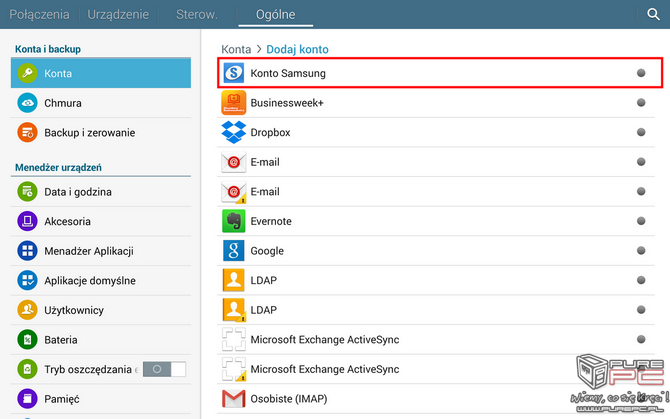
Task: Click the Chmura cloud icon
Action: (27, 103)
